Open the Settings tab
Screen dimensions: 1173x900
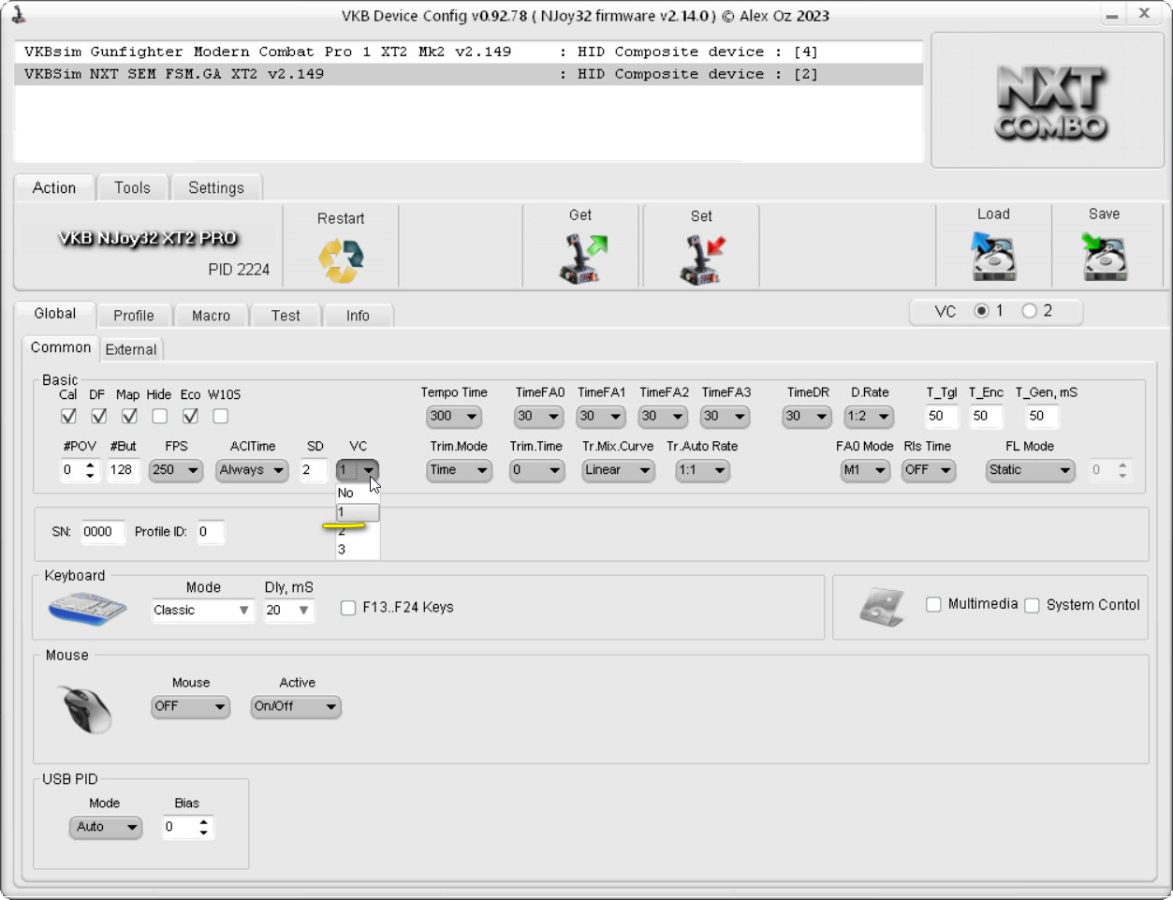(x=216, y=188)
